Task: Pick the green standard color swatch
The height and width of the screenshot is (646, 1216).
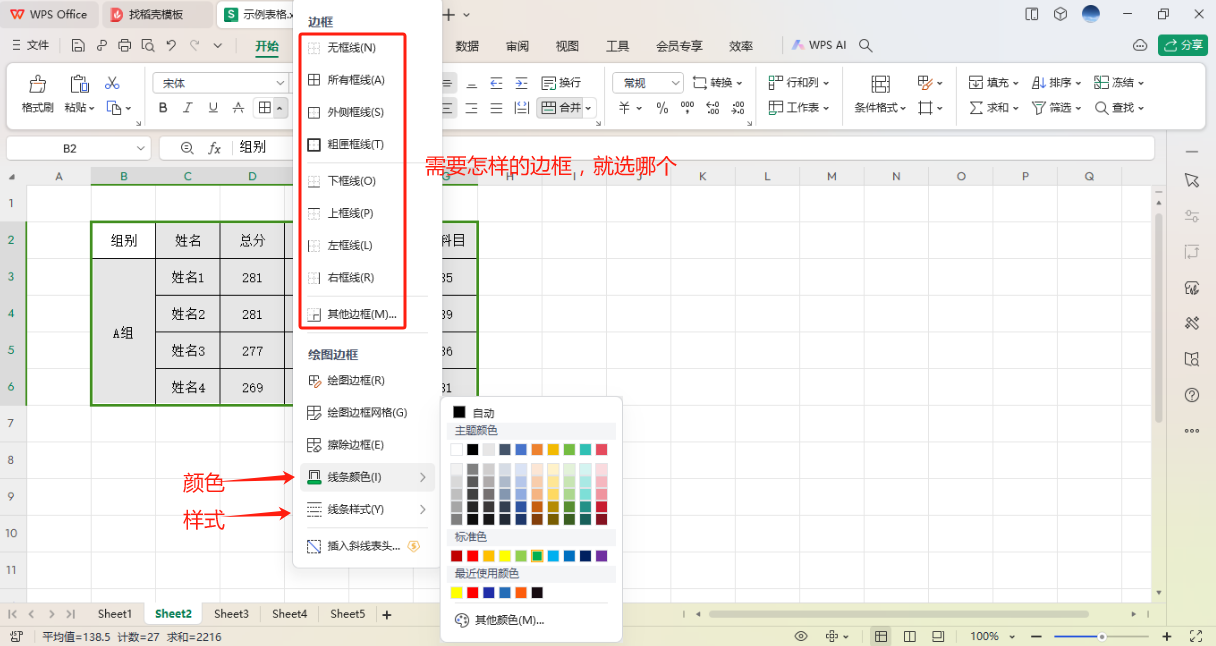Action: (537, 556)
